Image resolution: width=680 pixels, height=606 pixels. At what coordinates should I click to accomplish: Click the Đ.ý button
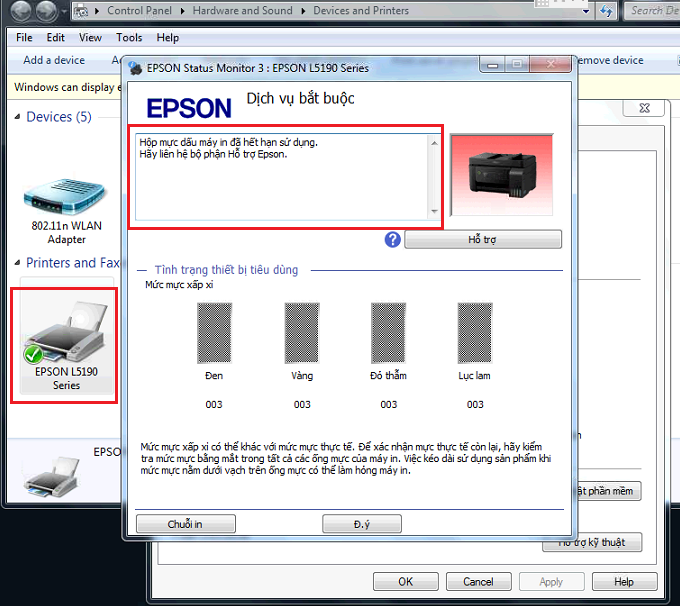(362, 524)
